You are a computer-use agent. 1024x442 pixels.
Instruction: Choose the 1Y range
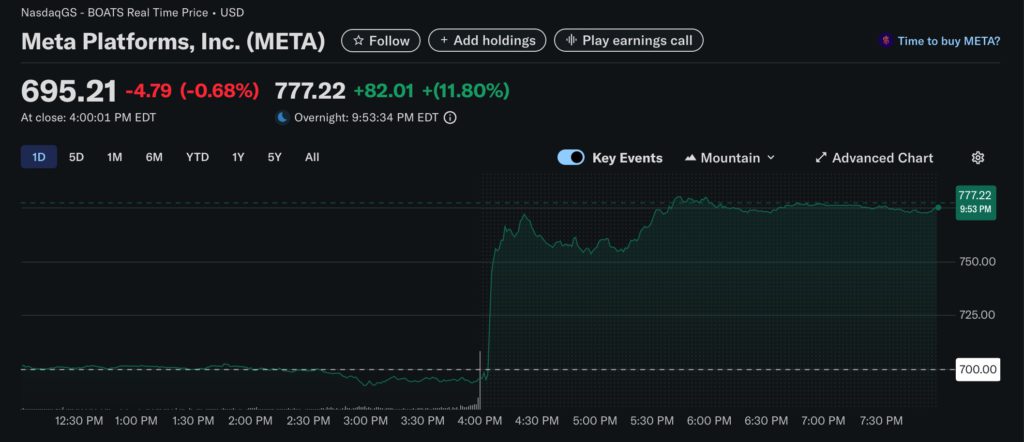pyautogui.click(x=238, y=157)
